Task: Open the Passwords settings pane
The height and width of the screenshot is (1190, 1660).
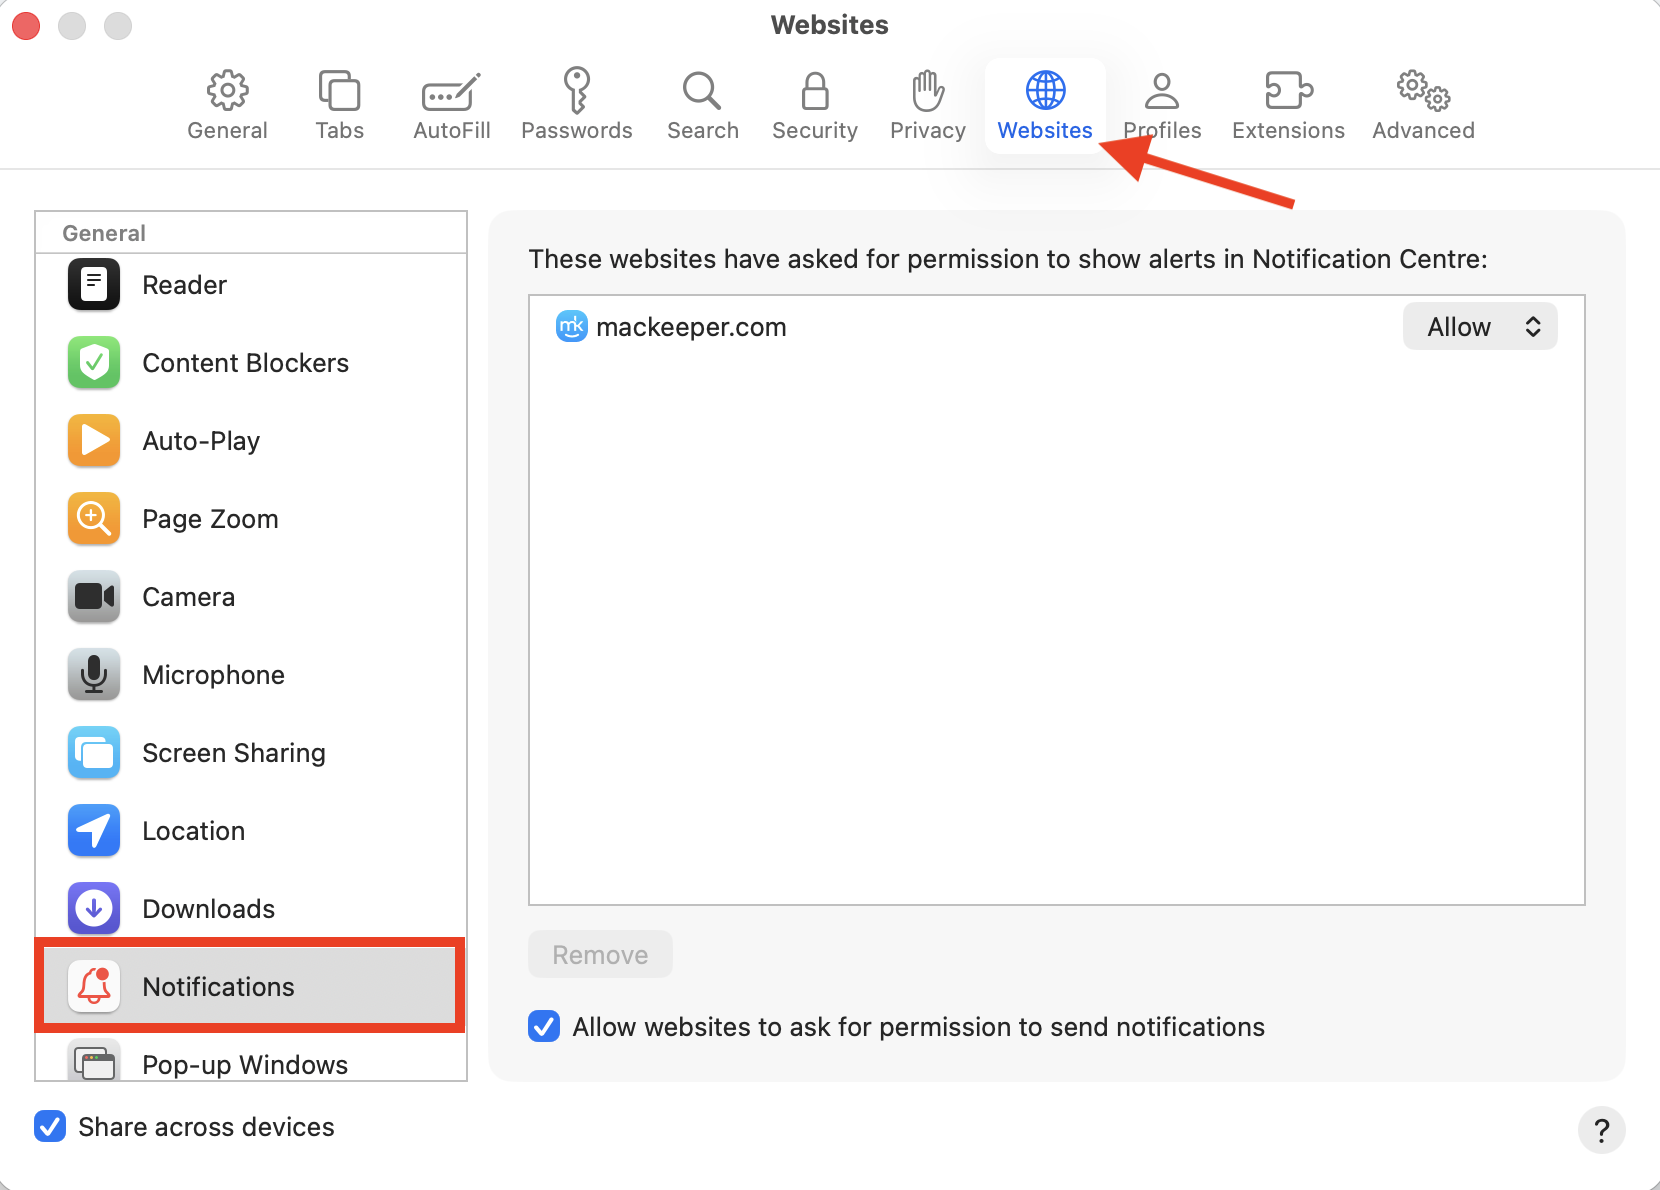Action: tap(577, 103)
